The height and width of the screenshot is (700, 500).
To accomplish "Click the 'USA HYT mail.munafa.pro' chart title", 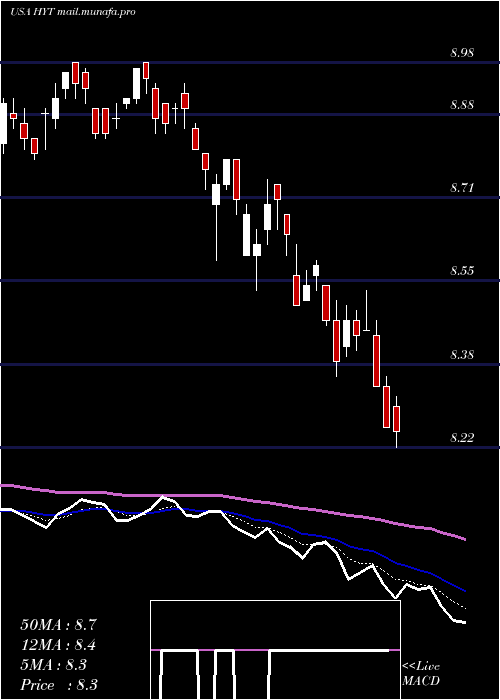I will click(73, 12).
